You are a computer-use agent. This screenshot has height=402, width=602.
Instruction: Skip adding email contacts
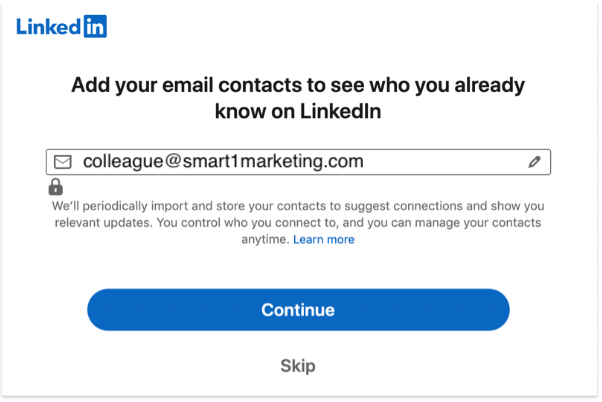point(298,366)
